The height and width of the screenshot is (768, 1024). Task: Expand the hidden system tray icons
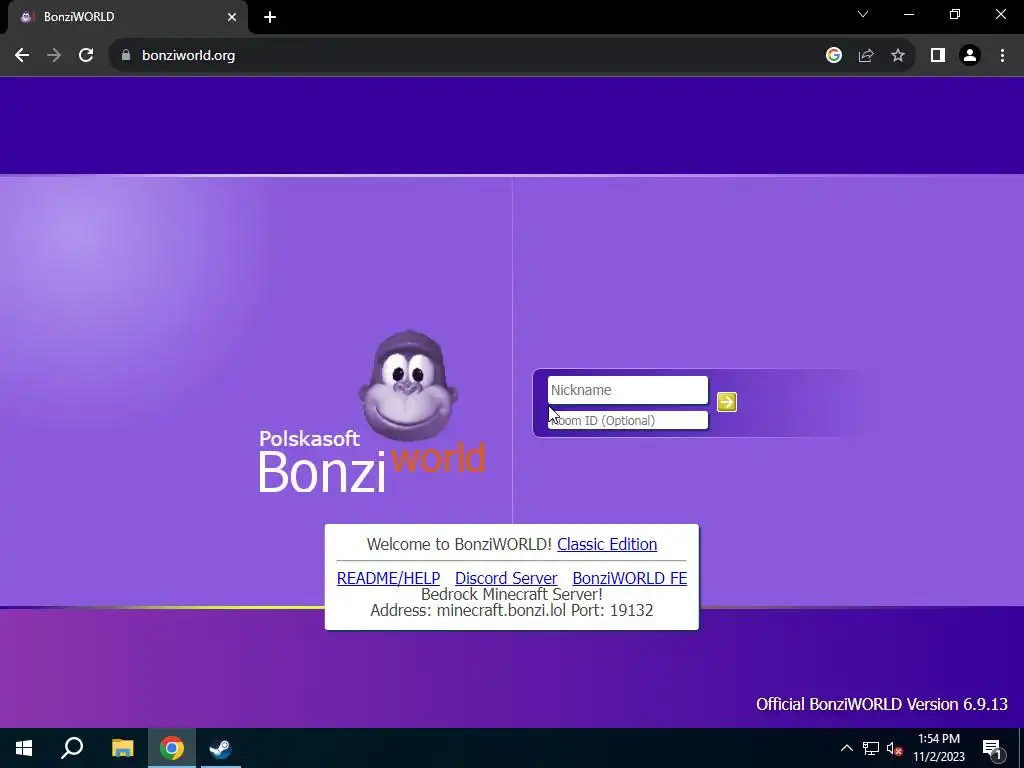click(846, 748)
